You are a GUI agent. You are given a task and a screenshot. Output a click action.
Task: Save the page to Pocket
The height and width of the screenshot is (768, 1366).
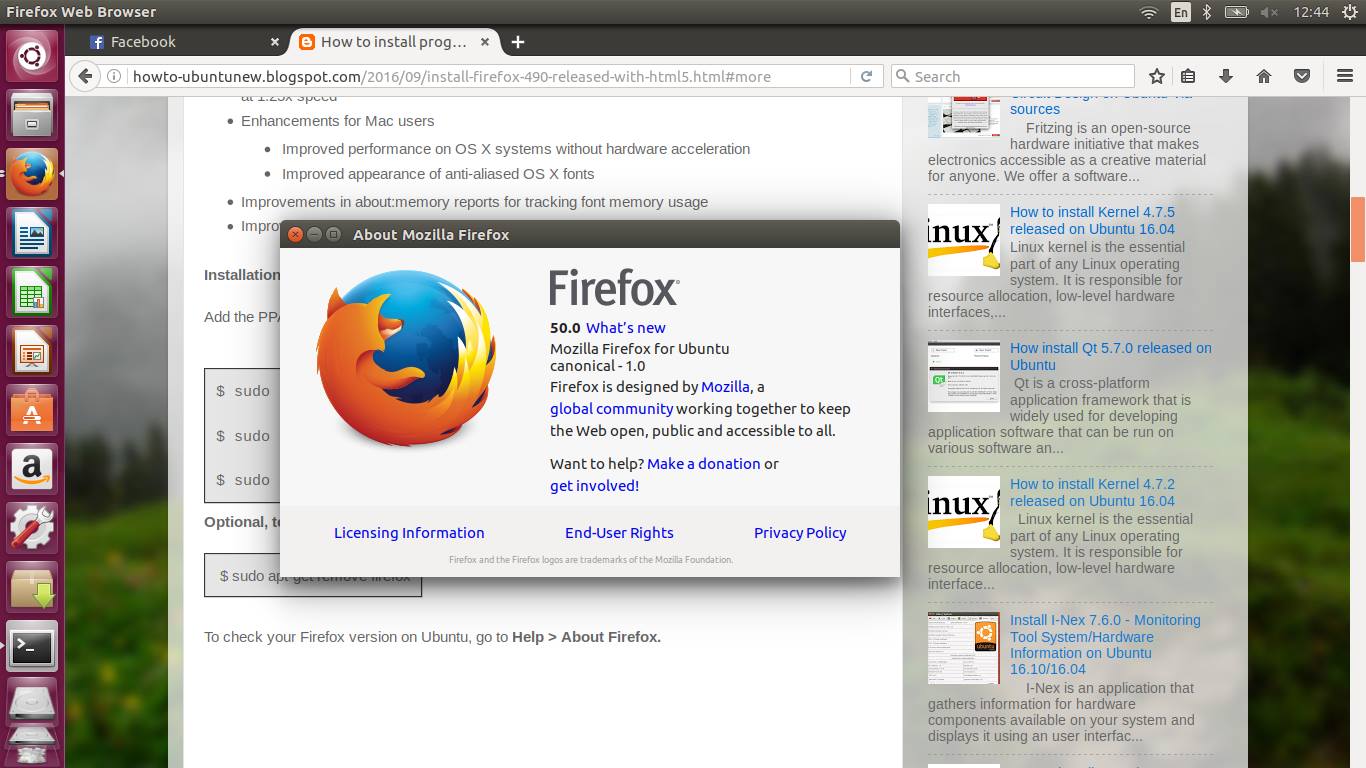tap(1302, 76)
